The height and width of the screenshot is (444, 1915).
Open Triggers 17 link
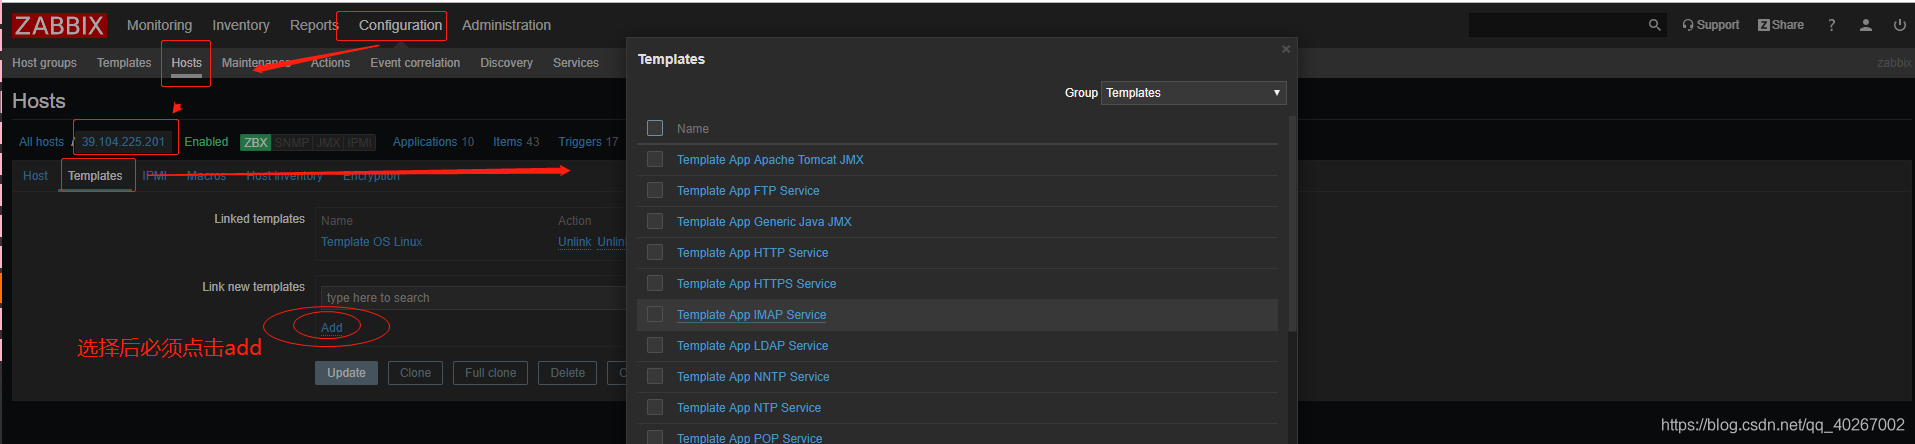point(588,142)
